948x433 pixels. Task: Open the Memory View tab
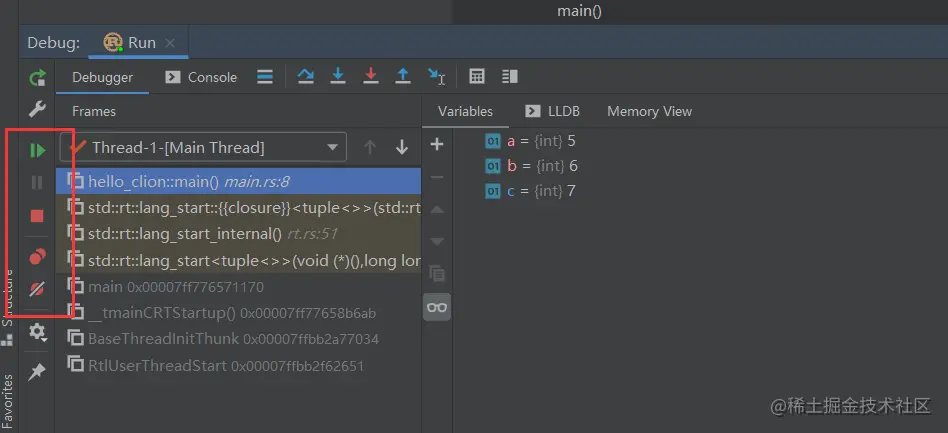pos(649,111)
